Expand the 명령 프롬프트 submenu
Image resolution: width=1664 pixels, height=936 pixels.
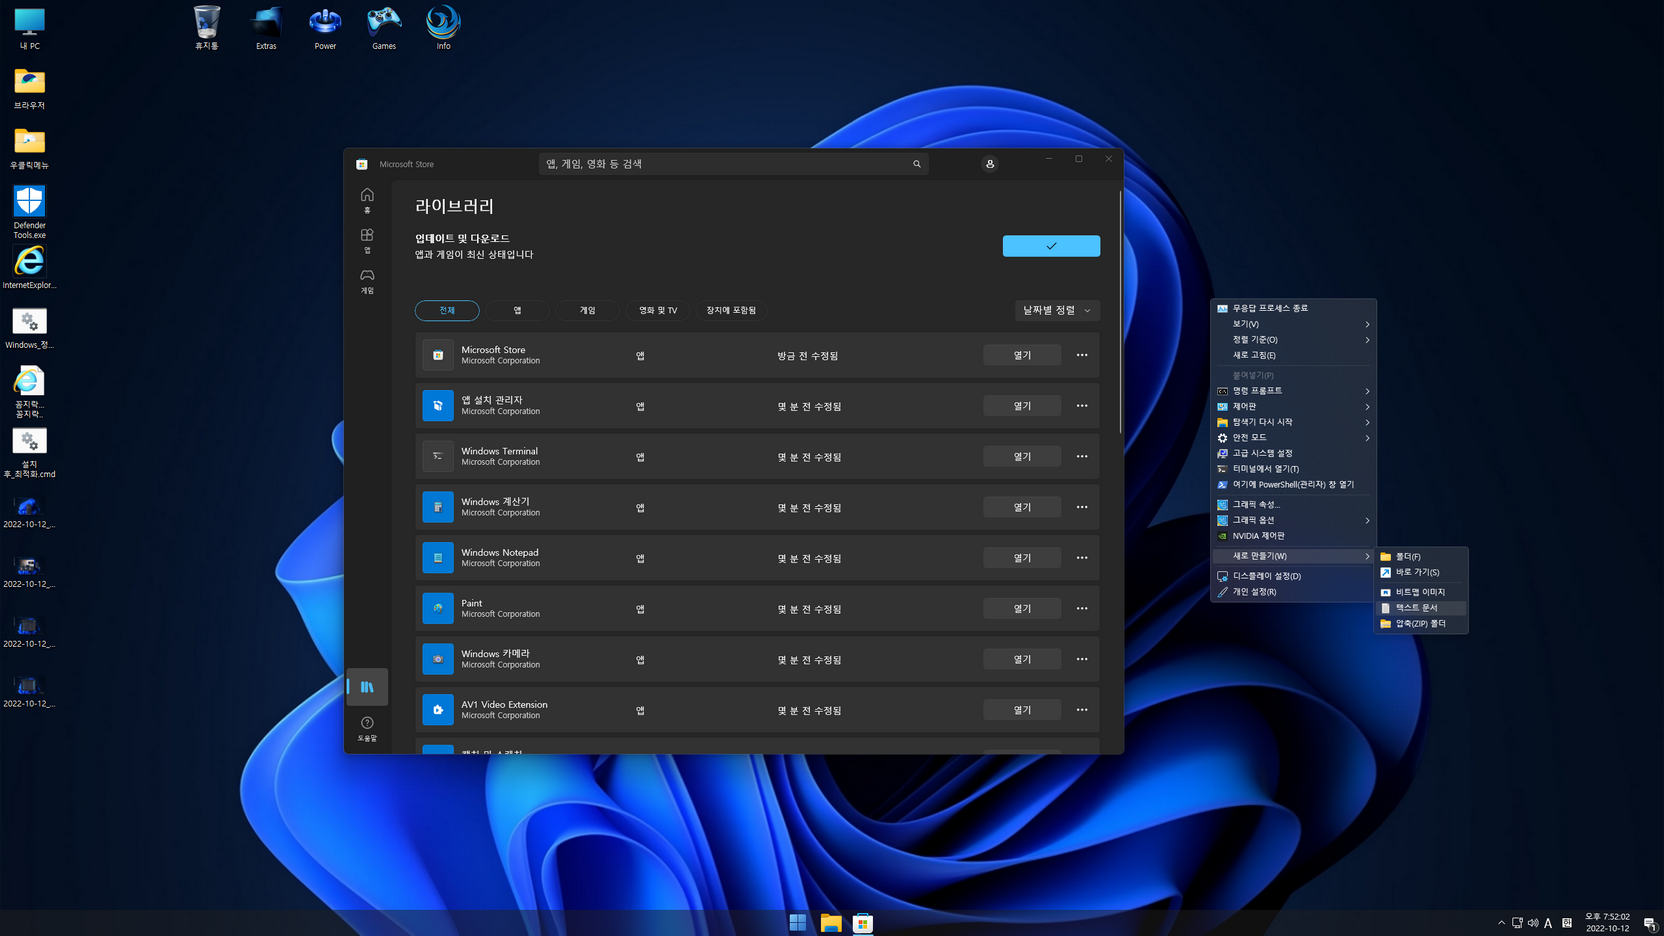[1294, 391]
